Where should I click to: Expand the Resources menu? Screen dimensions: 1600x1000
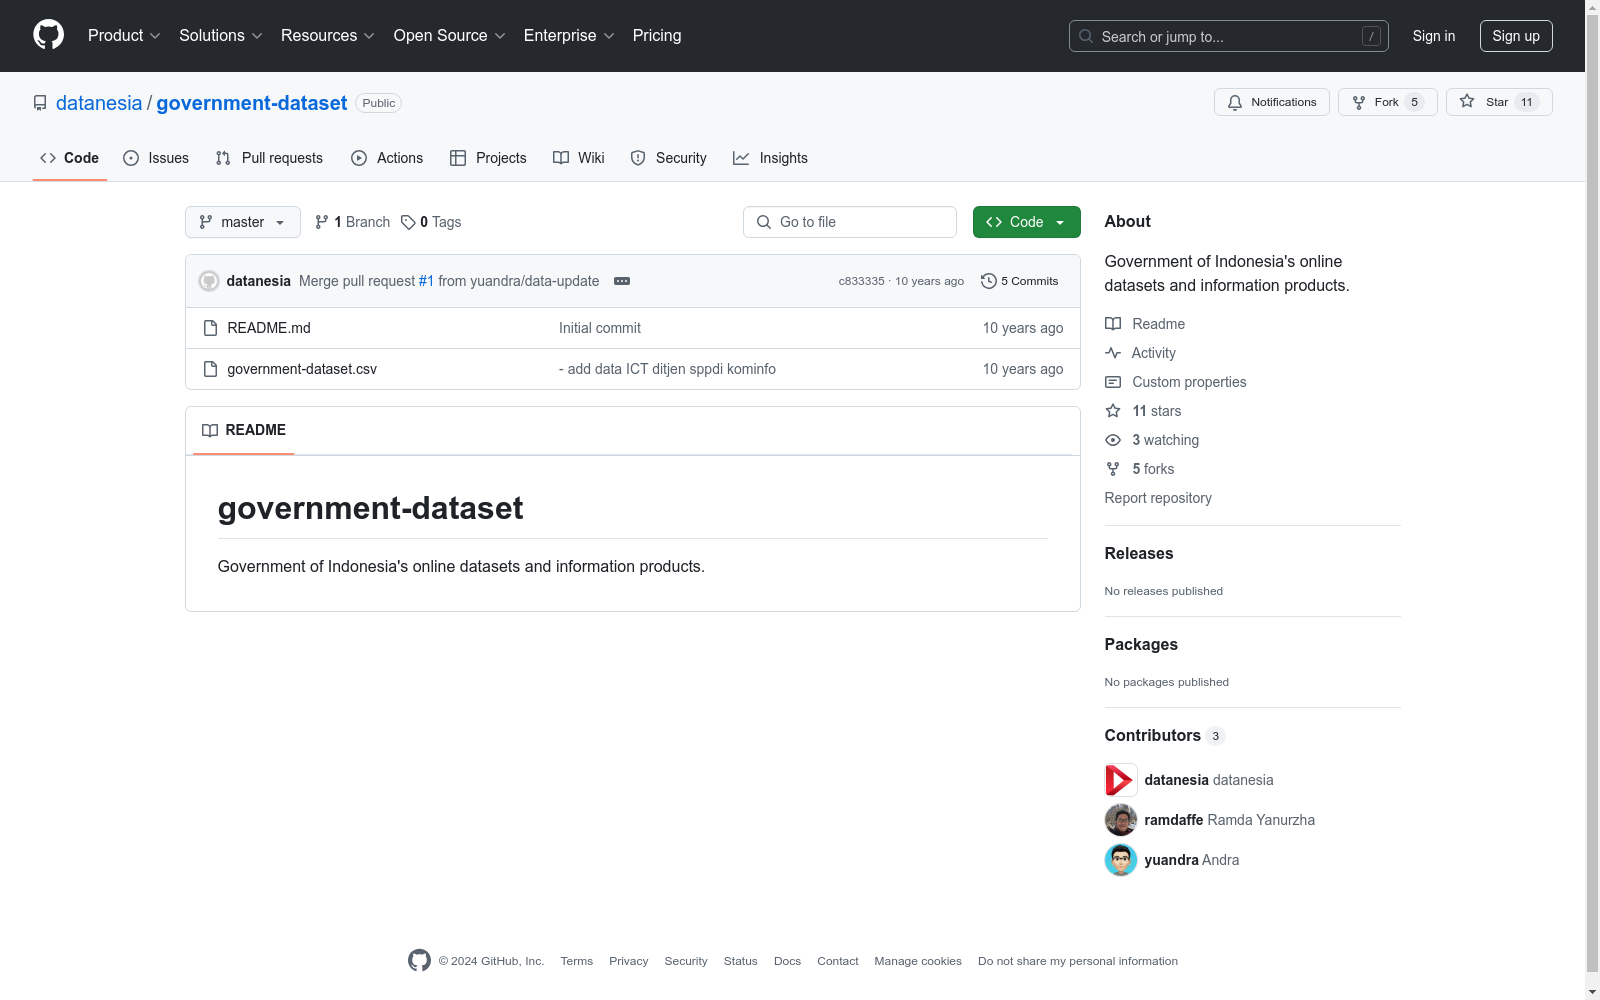click(328, 36)
